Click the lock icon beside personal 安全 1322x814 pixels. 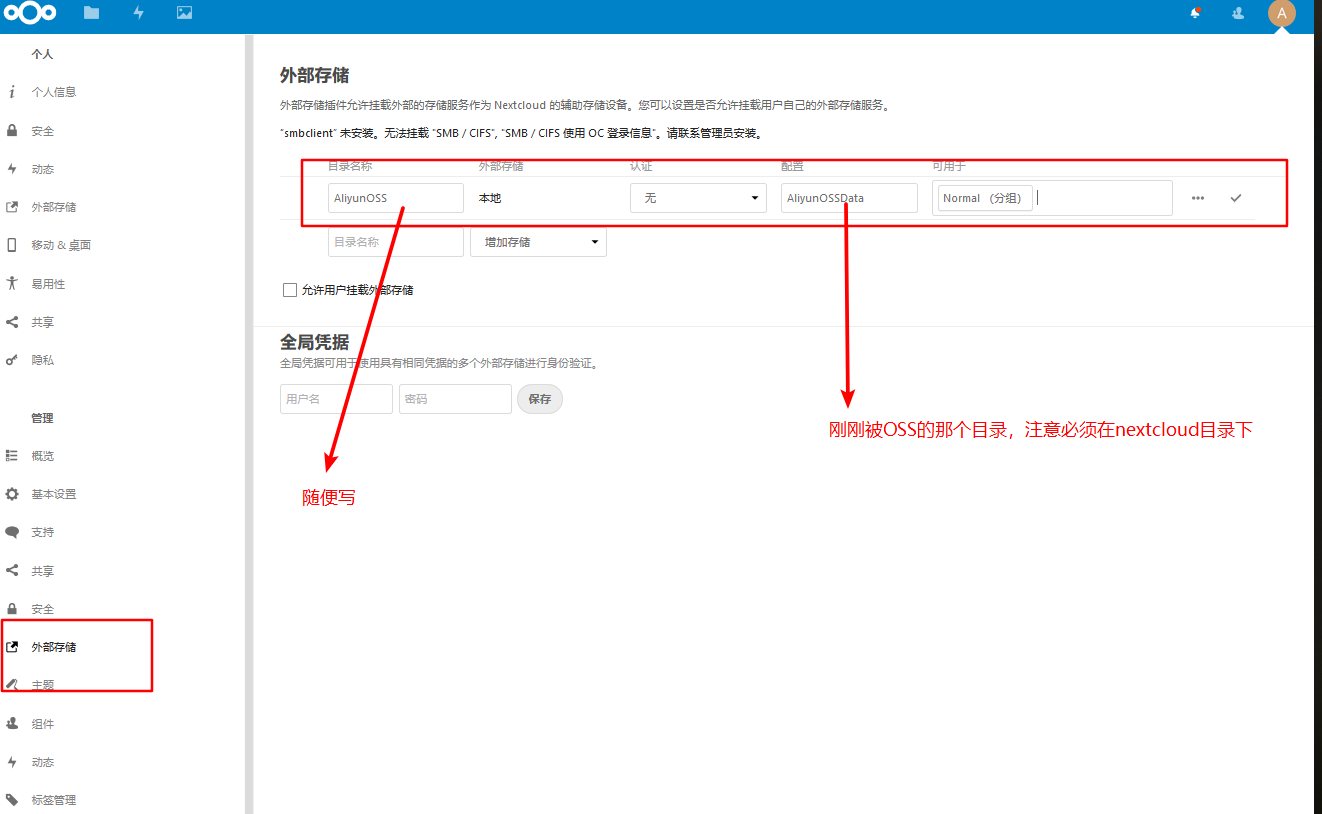coord(12,130)
